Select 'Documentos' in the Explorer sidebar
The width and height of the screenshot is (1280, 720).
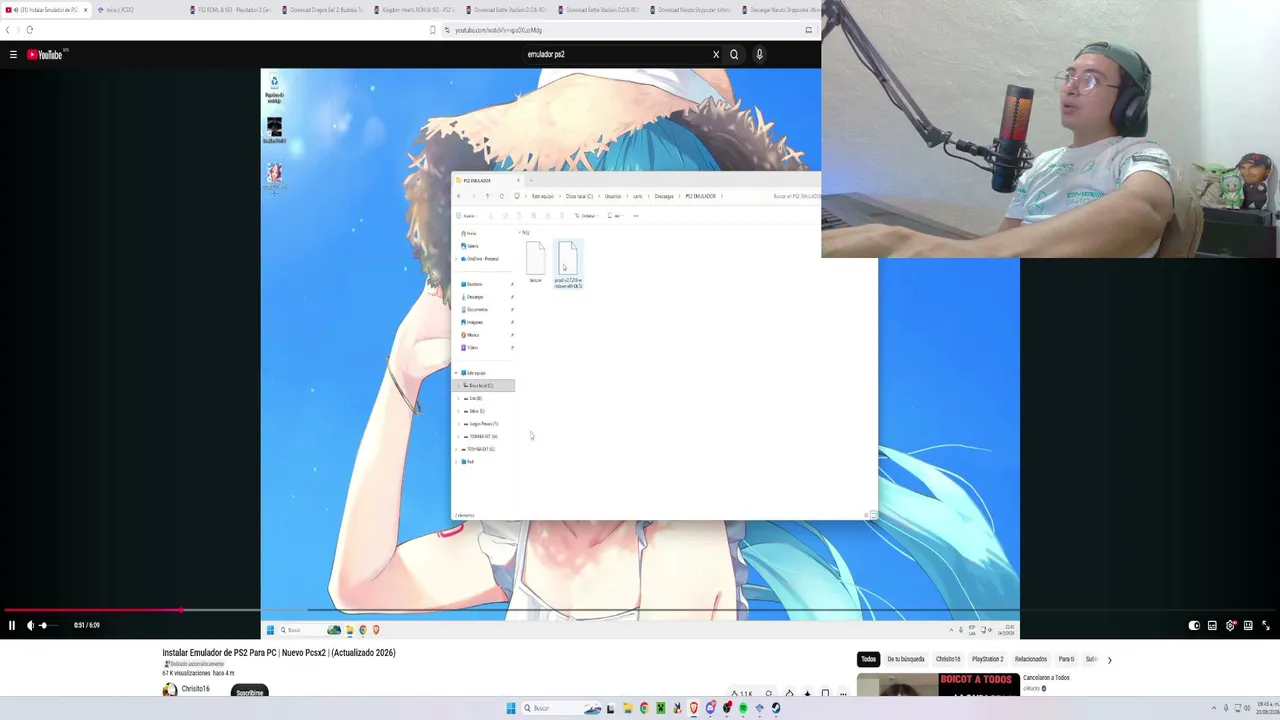[x=477, y=310]
